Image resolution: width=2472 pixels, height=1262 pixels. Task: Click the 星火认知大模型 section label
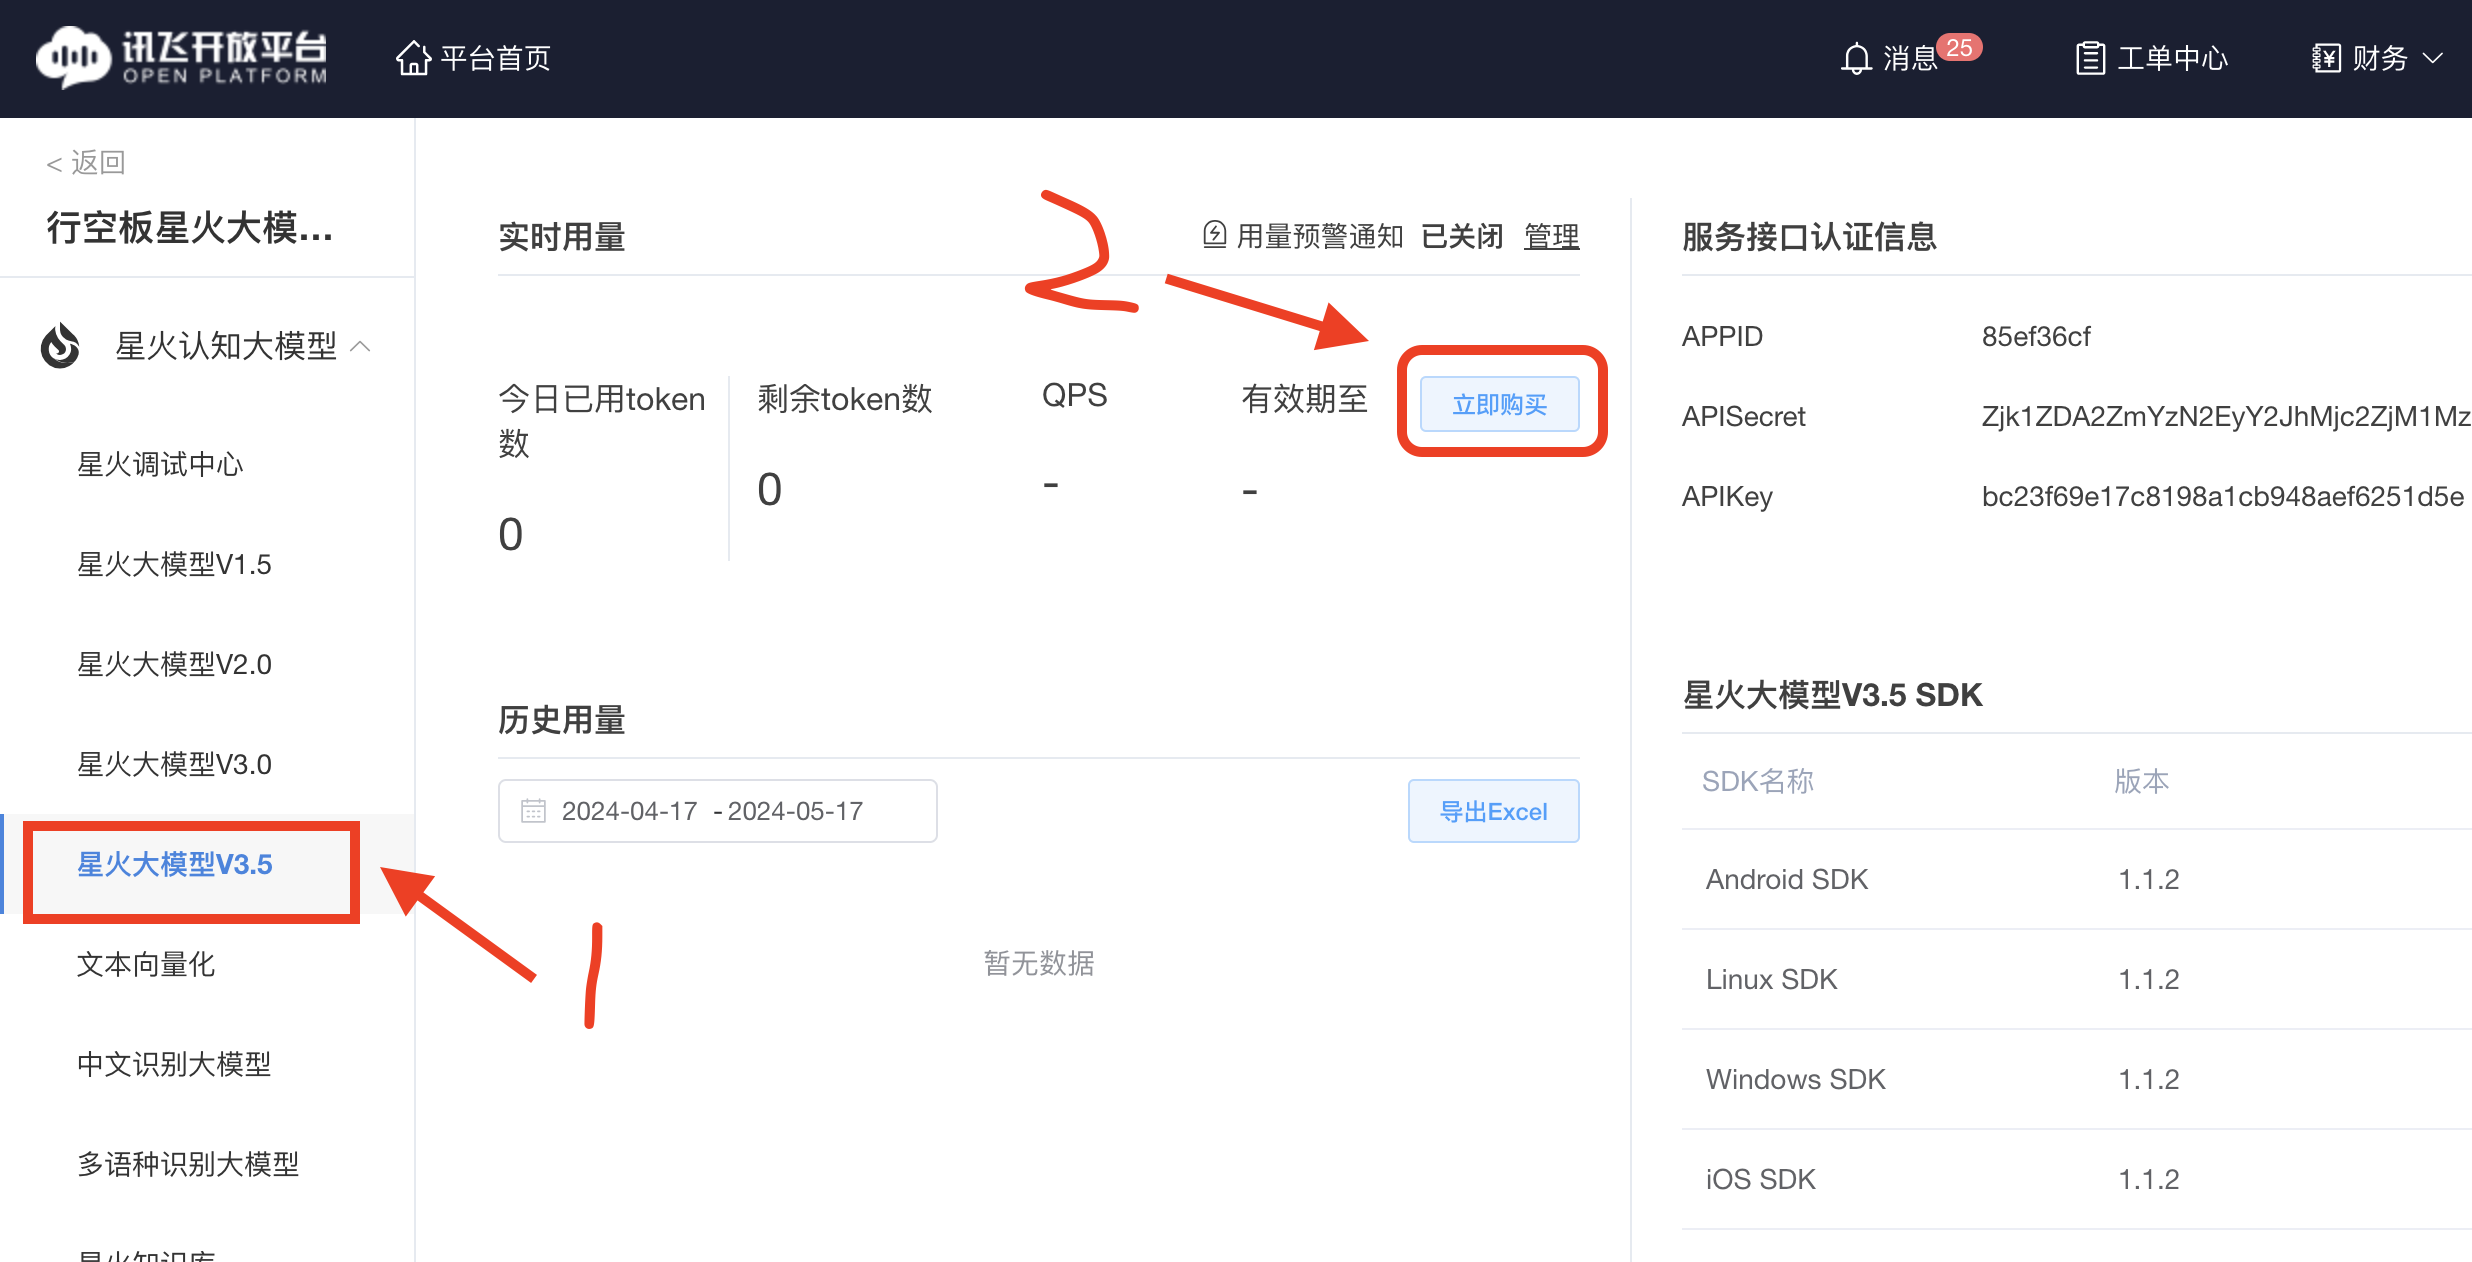[226, 346]
